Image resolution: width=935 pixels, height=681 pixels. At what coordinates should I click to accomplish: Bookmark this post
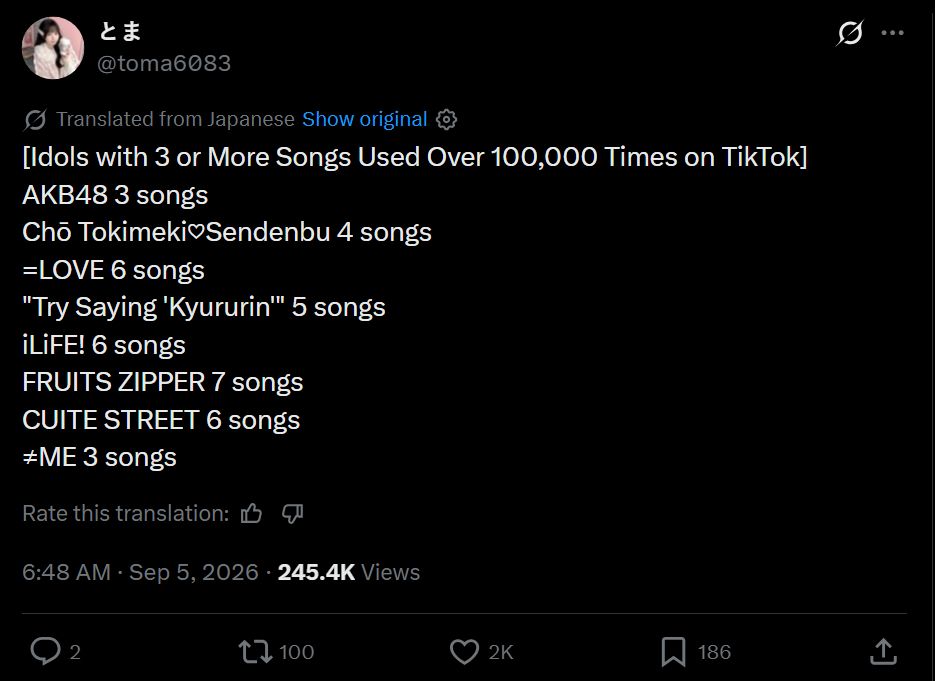click(673, 651)
